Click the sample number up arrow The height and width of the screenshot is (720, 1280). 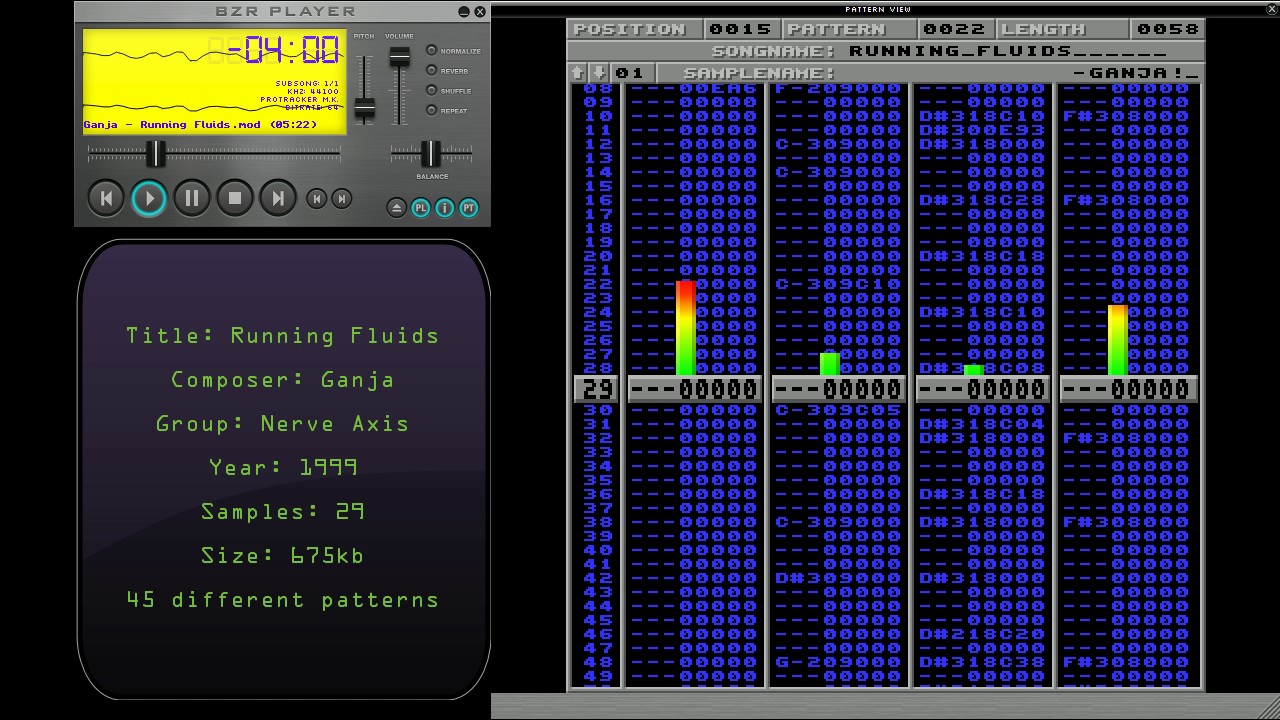click(x=577, y=73)
